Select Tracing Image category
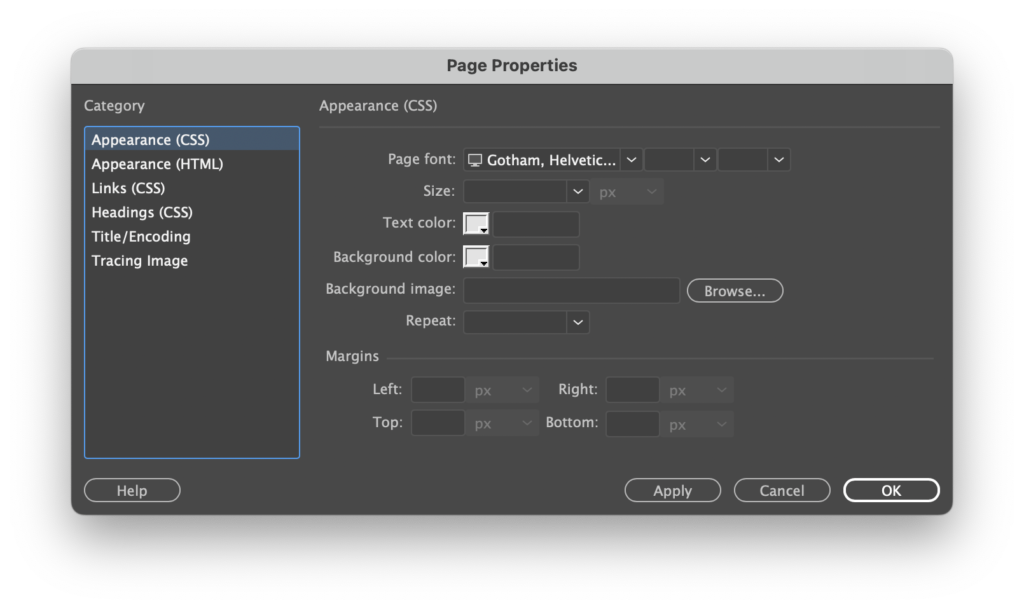Image resolution: width=1024 pixels, height=609 pixels. pyautogui.click(x=140, y=261)
